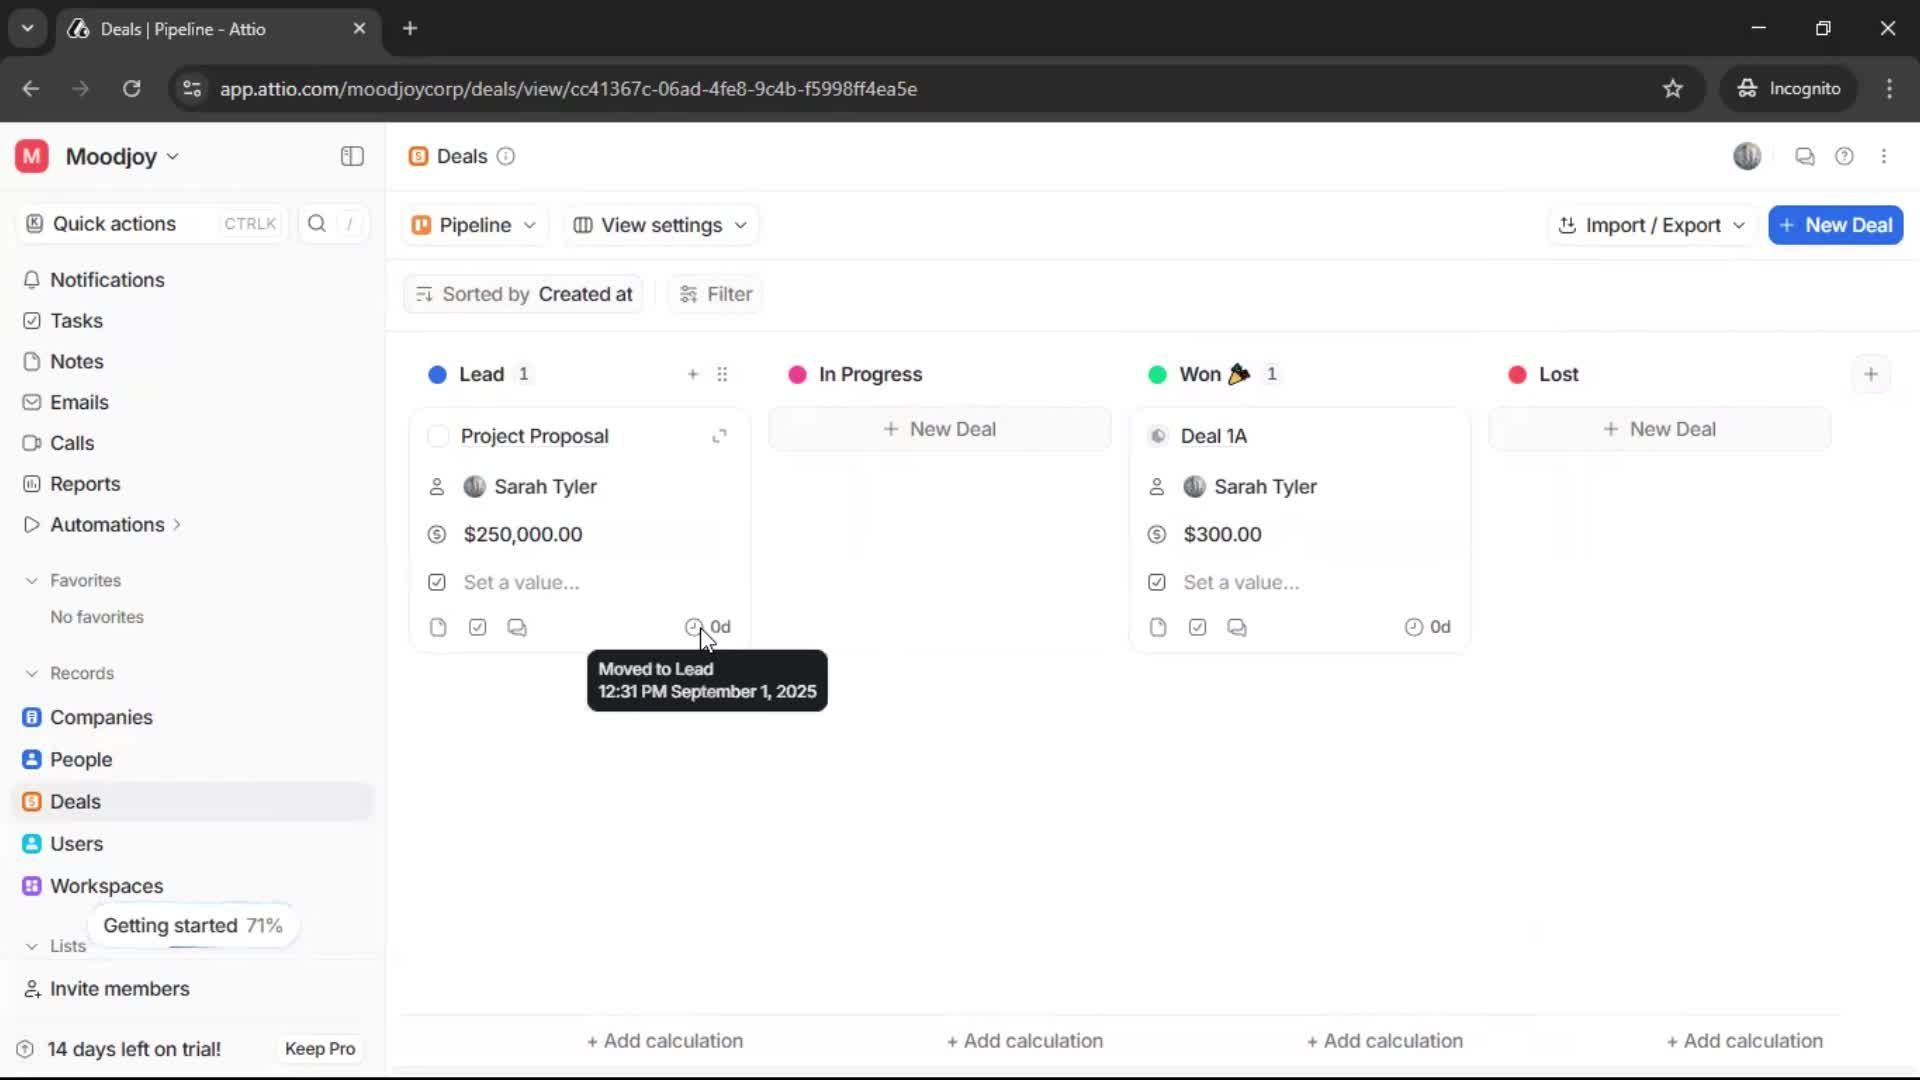Create a New Deal with the blue button
The width and height of the screenshot is (1920, 1080).
click(1836, 225)
